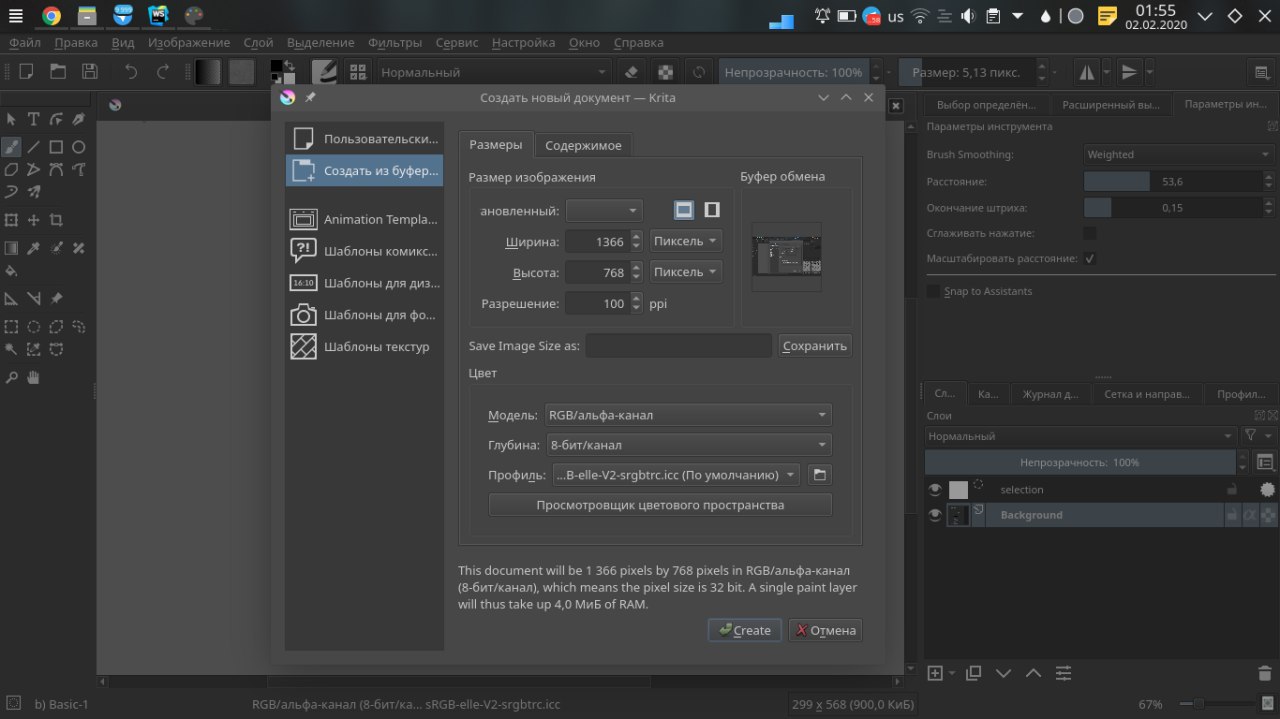Select the Pan hand tool
The image size is (1280, 719).
(x=33, y=377)
